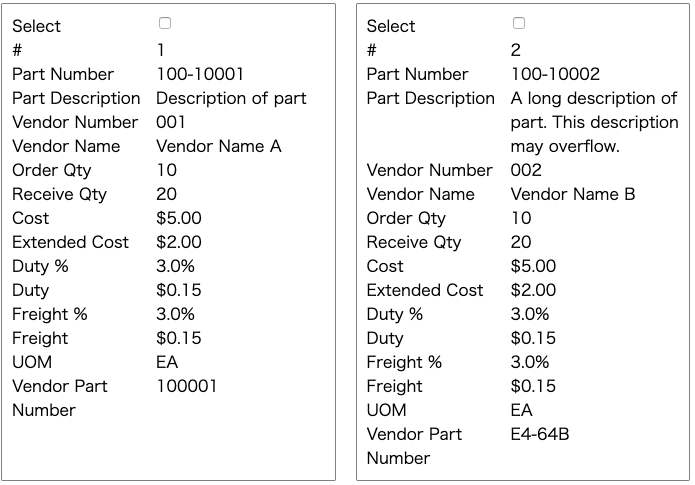This screenshot has width=695, height=485.
Task: Click vendor part number 100001
Action: coord(187,386)
